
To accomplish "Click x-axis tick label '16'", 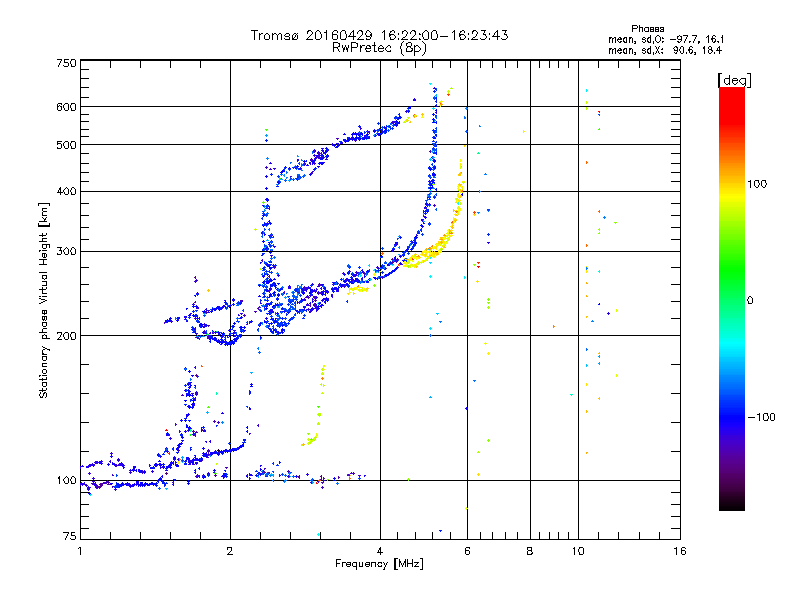I will coord(680,551).
